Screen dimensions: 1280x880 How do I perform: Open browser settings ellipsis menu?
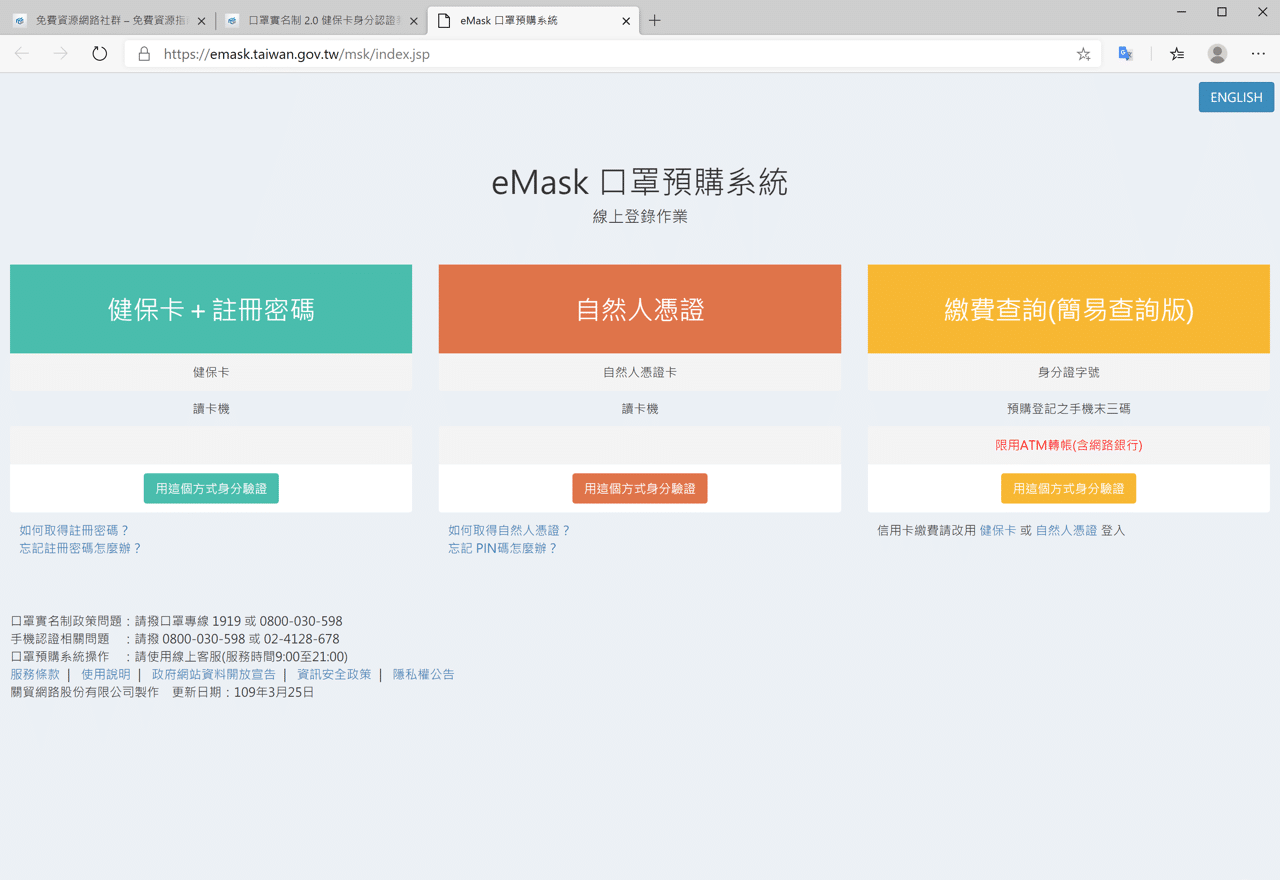(1258, 54)
